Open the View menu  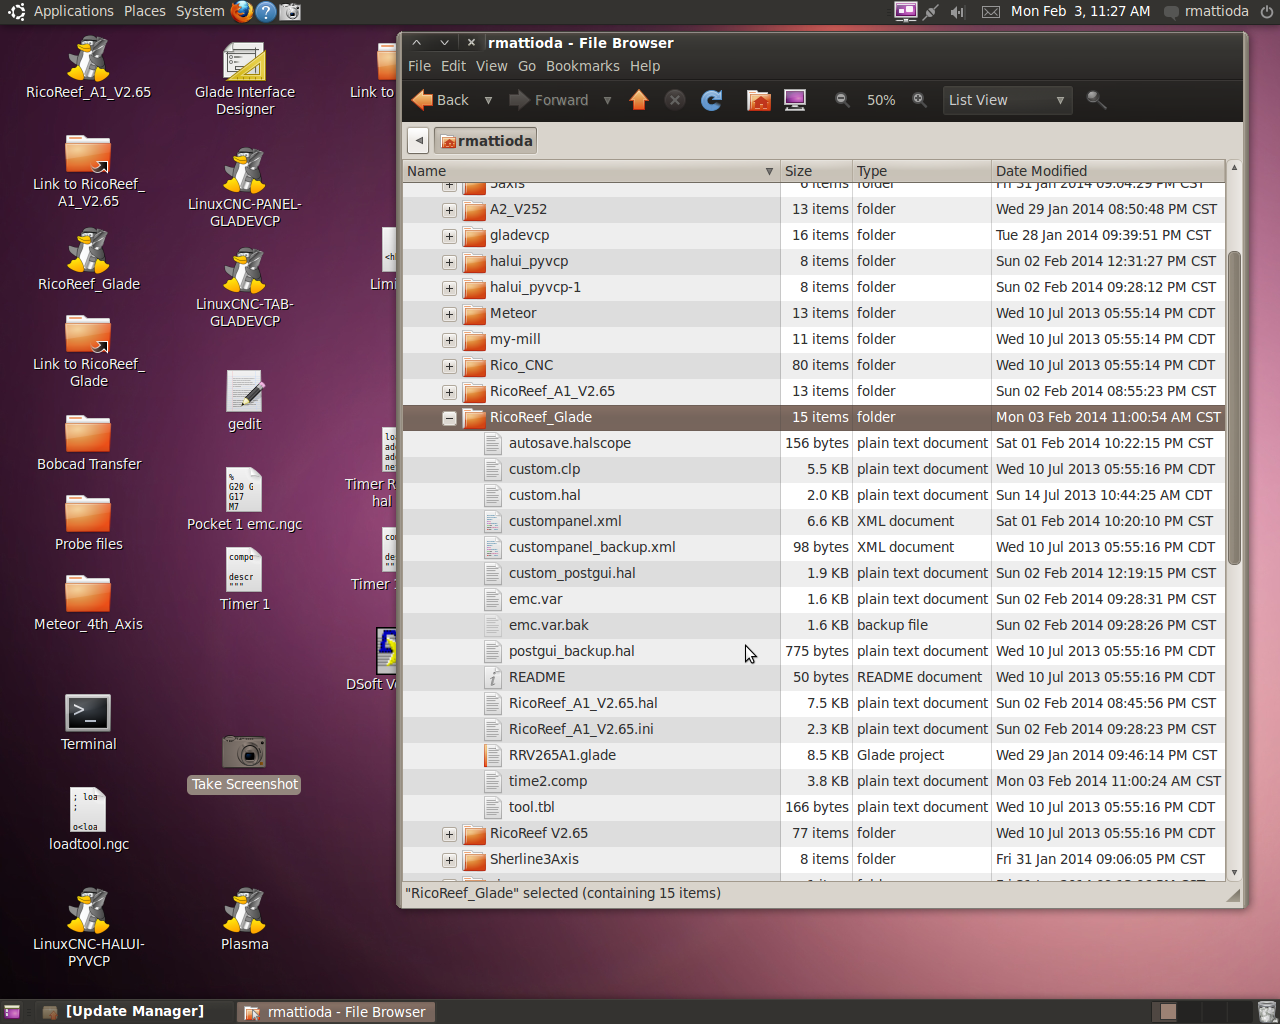click(x=491, y=66)
